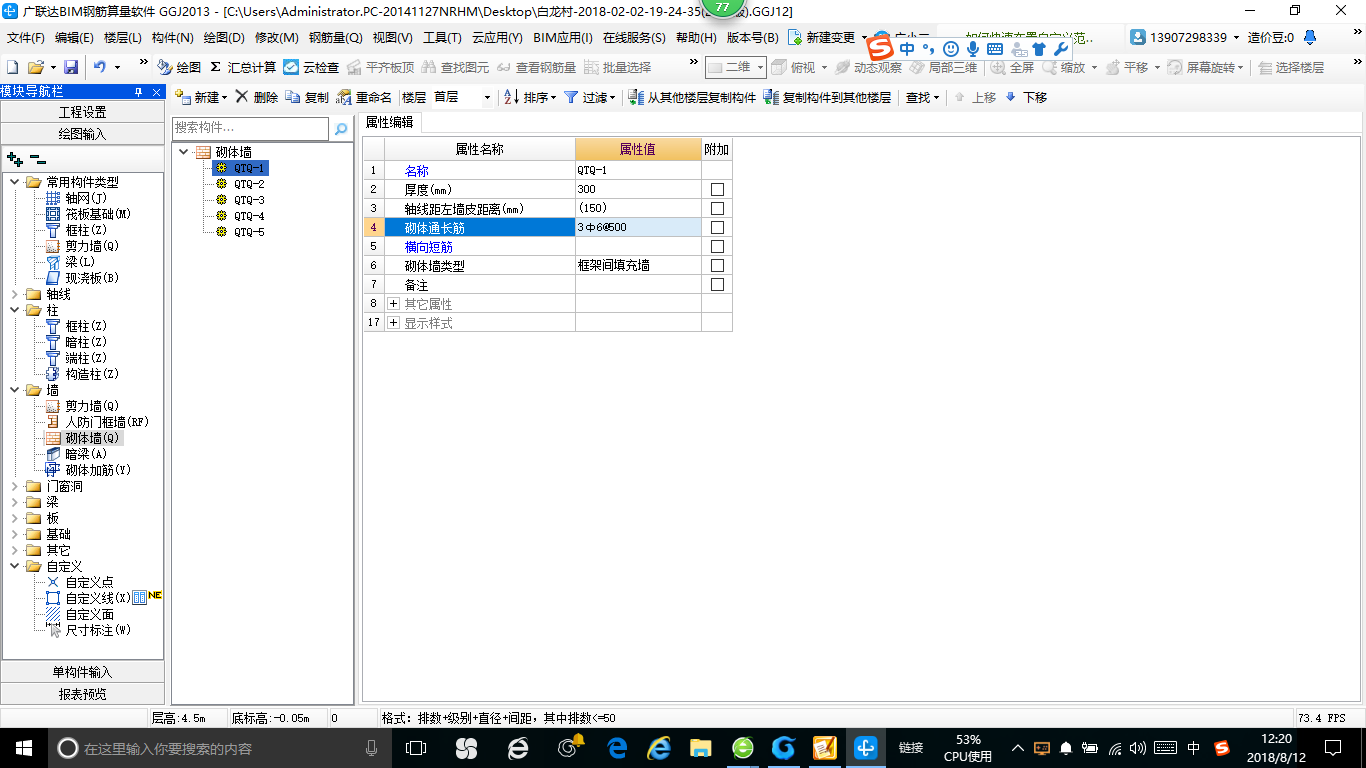Open the Sogou soft keyboard icon
Screen dimensions: 1366x768
tap(995, 48)
